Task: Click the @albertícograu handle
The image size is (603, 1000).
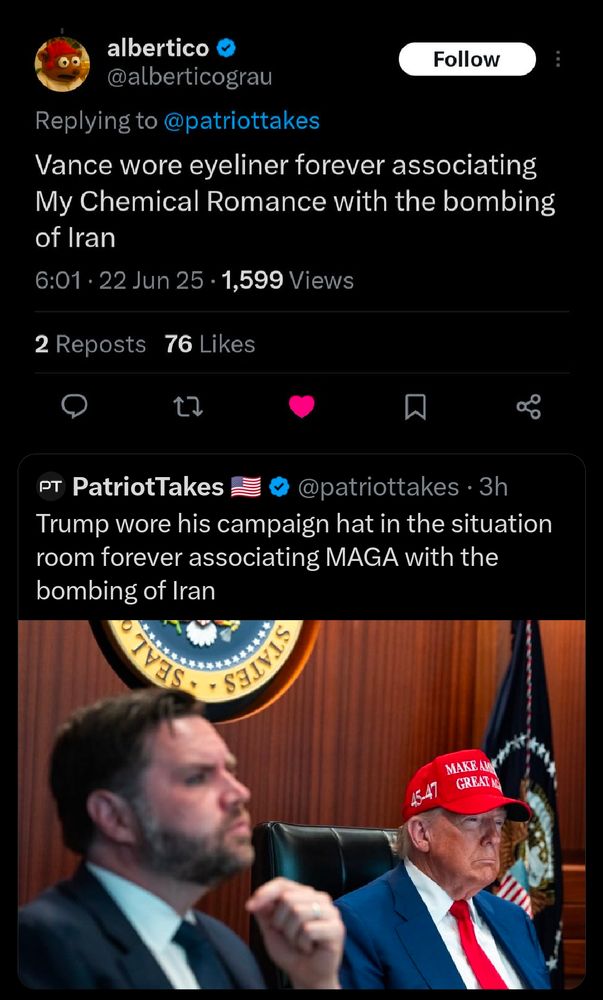Action: coord(189,76)
